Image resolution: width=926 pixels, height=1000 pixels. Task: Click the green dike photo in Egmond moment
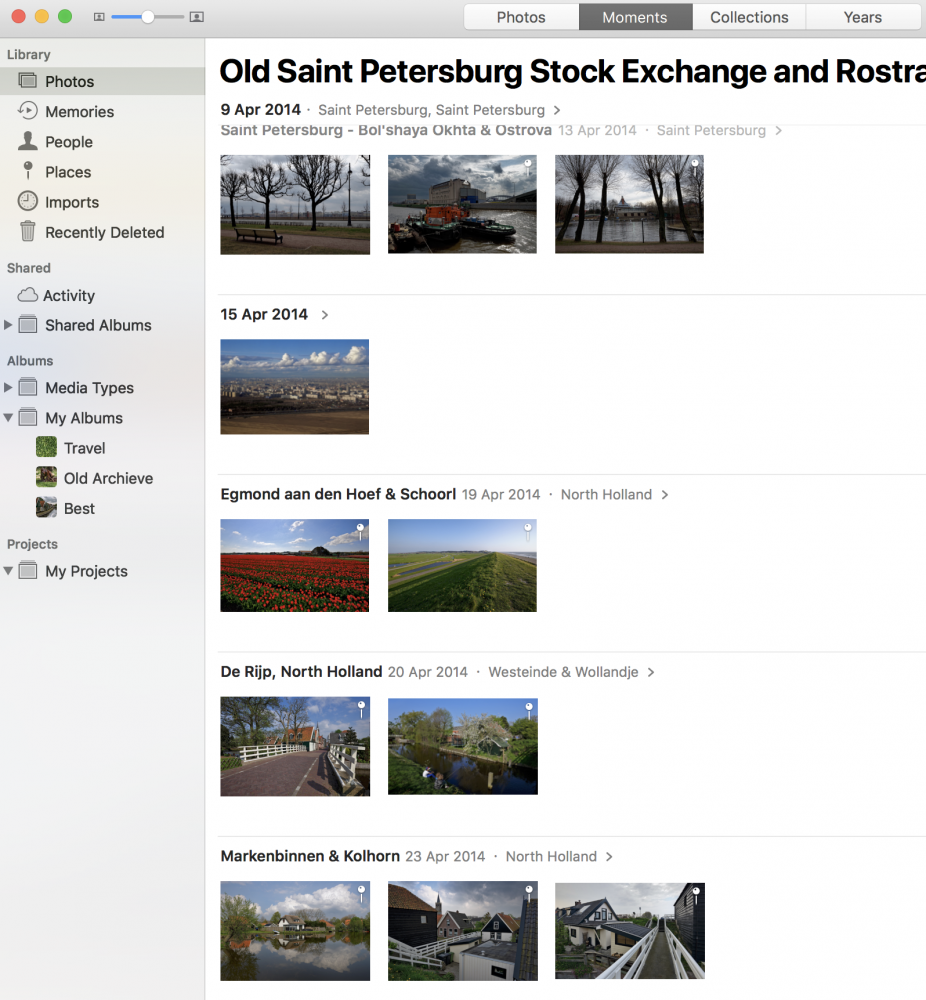point(462,566)
